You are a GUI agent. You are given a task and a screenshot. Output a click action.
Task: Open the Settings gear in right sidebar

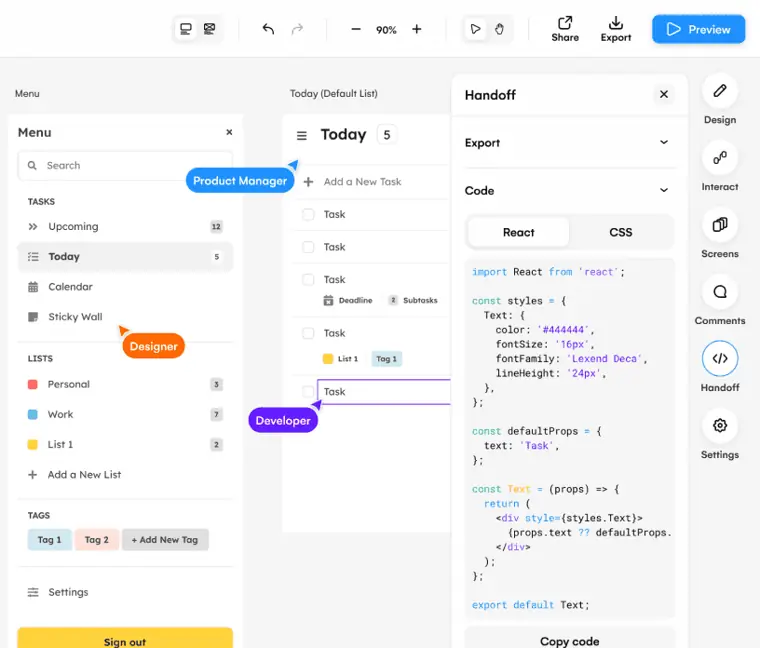pyautogui.click(x=720, y=426)
